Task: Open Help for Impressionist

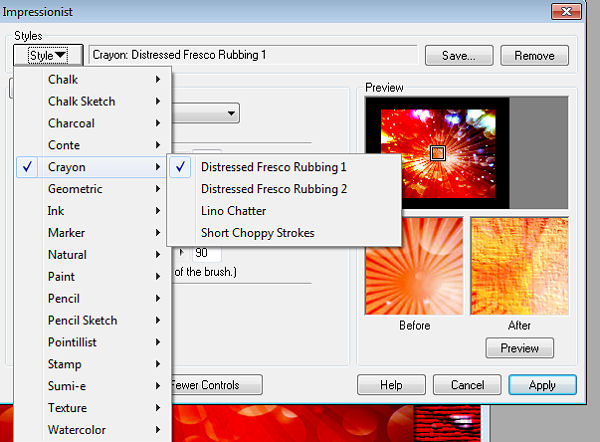Action: (392, 385)
